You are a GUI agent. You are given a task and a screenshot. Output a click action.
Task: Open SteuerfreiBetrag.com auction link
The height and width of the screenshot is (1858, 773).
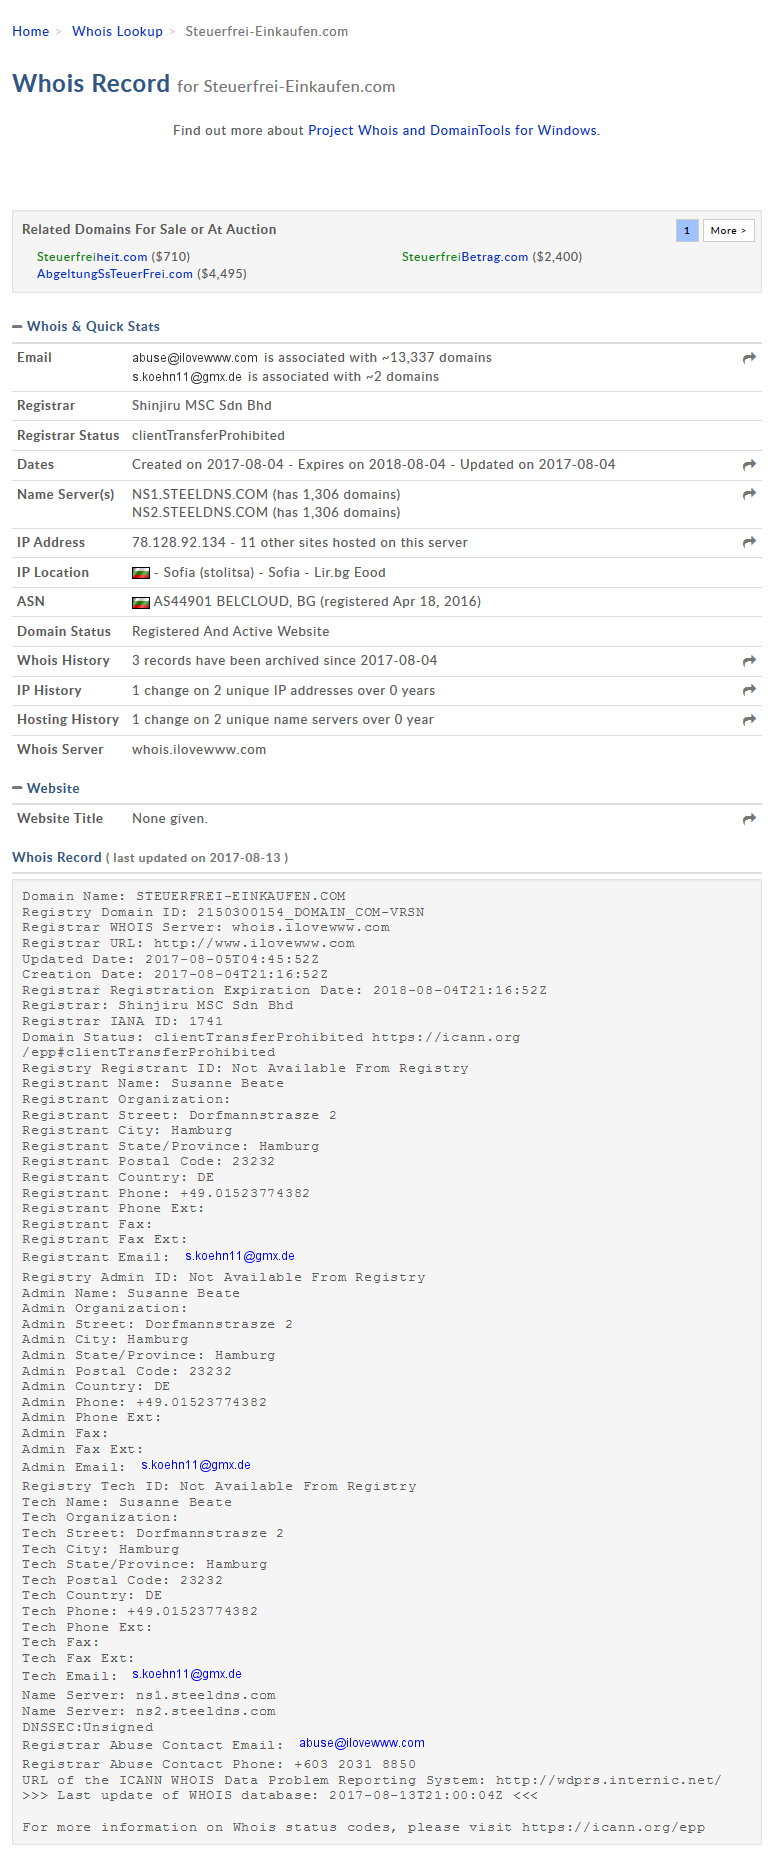coord(465,257)
